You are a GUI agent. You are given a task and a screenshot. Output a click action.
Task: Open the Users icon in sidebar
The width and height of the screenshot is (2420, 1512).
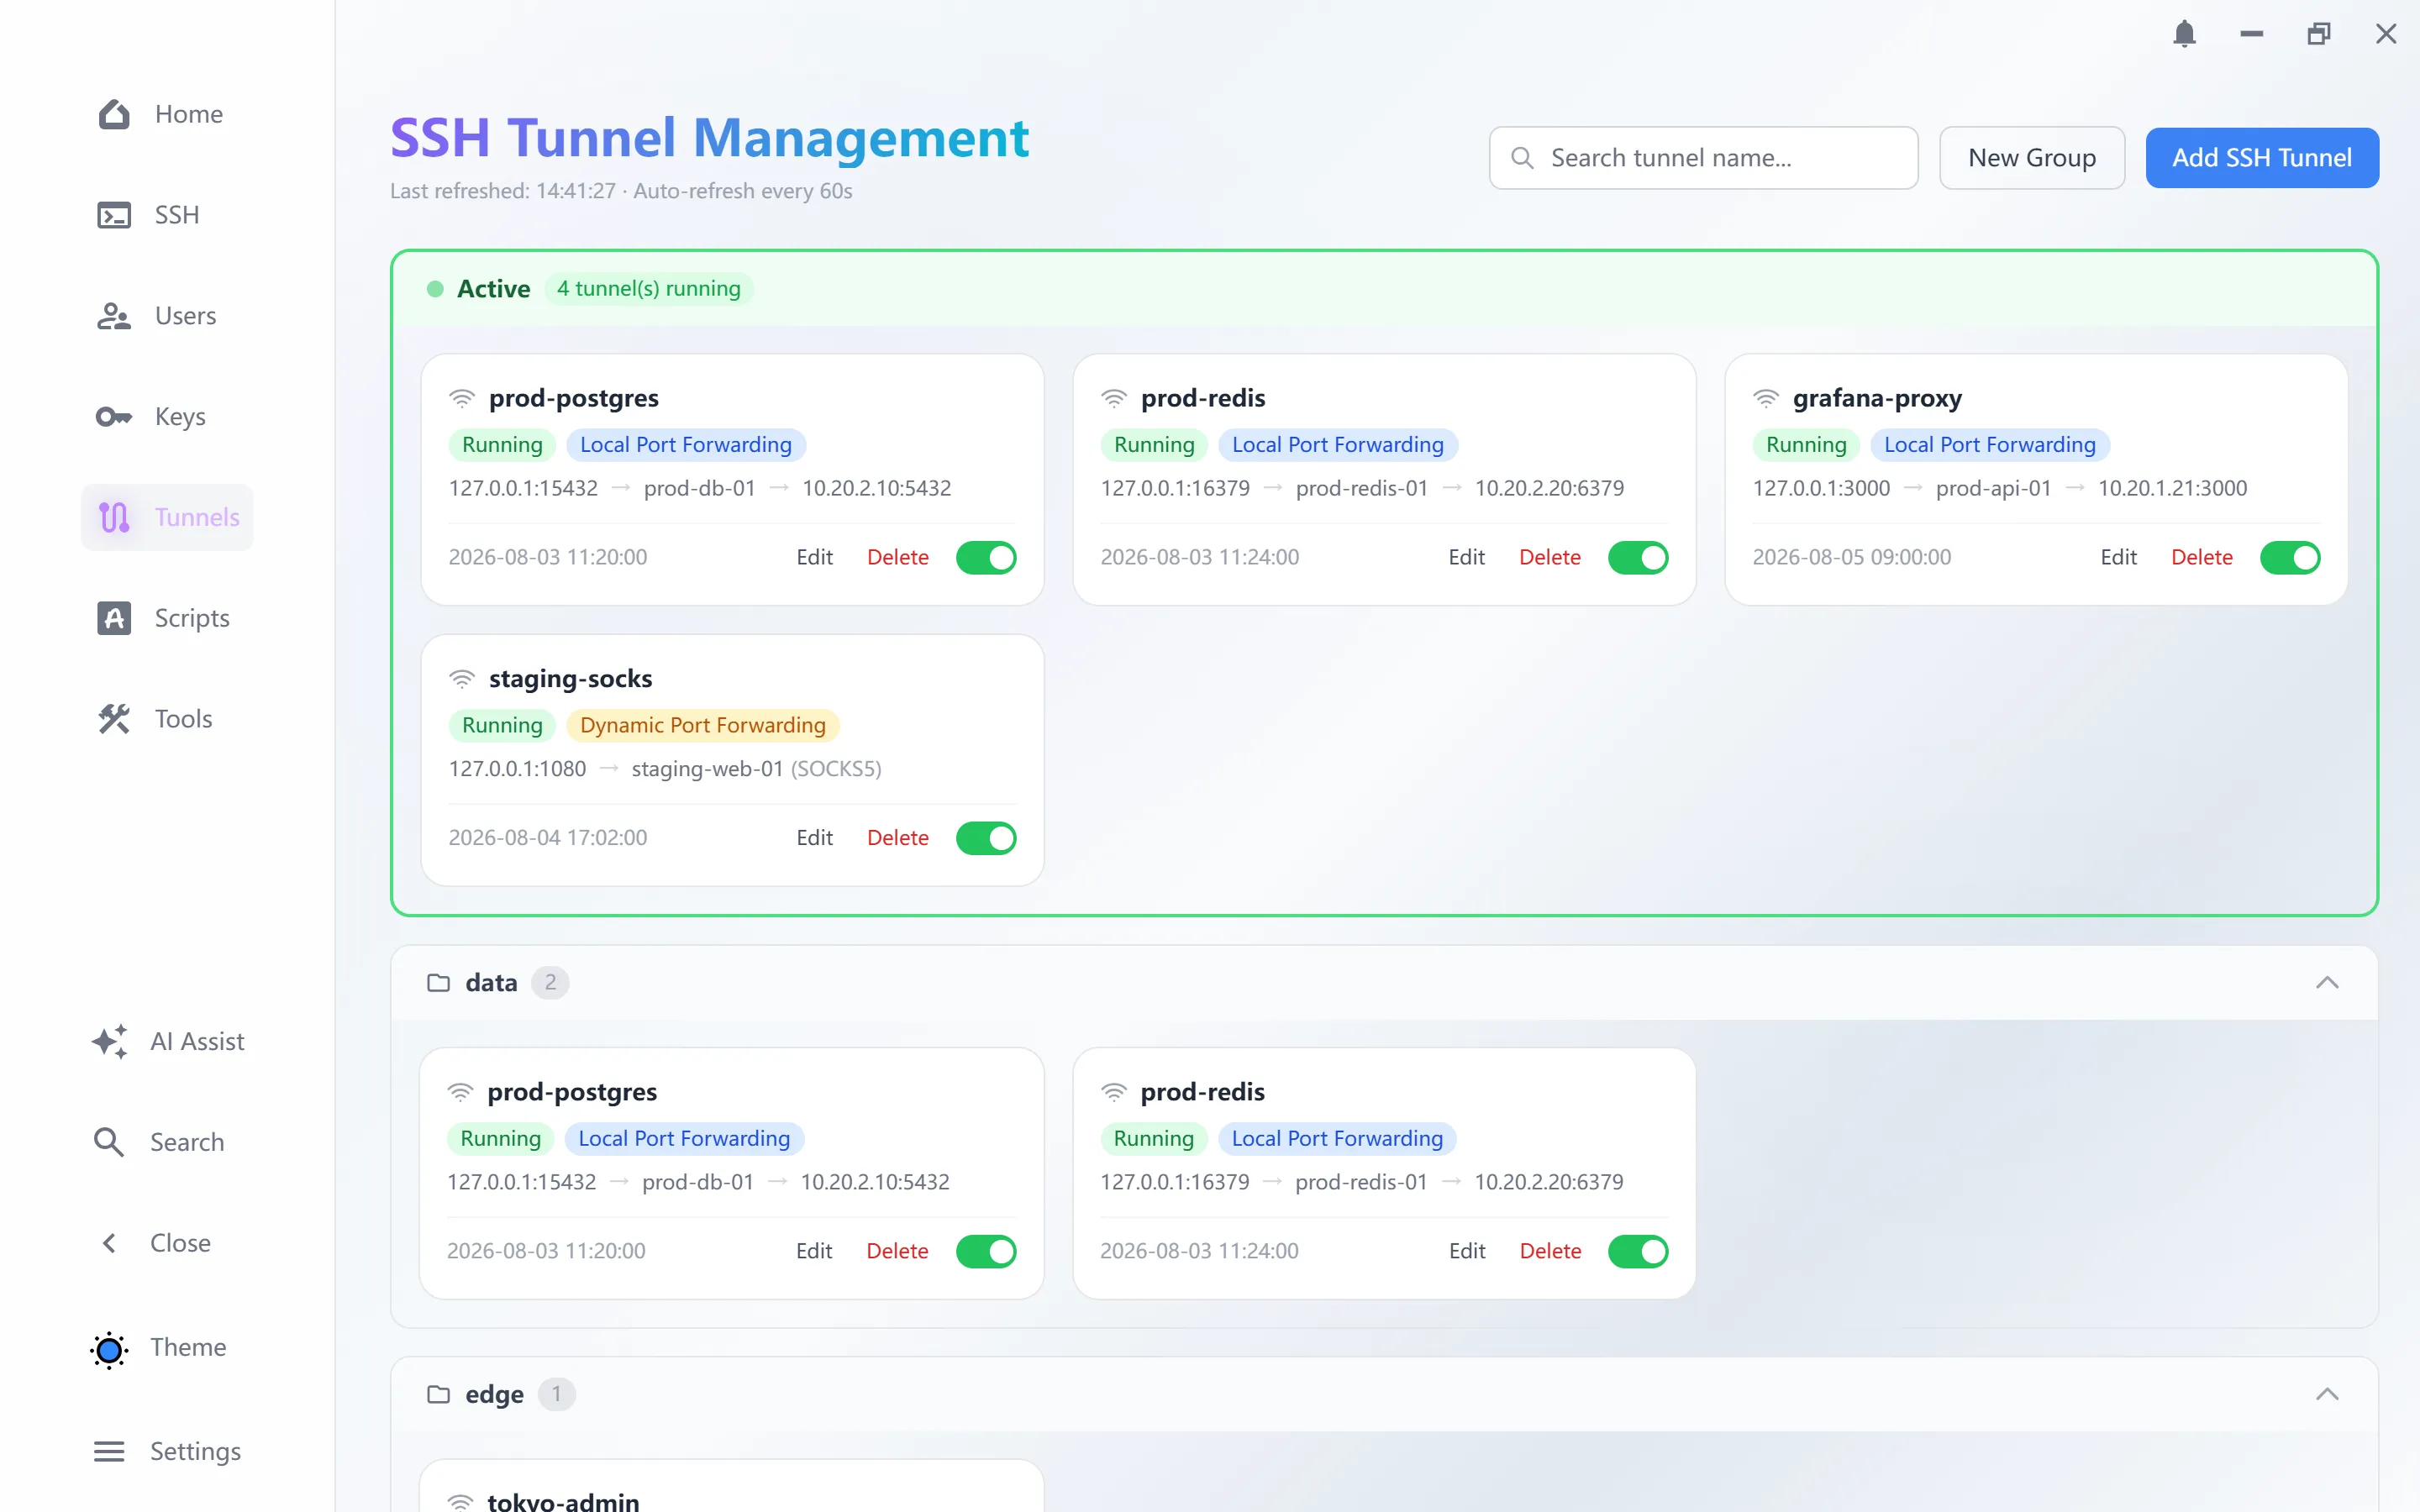[114, 316]
